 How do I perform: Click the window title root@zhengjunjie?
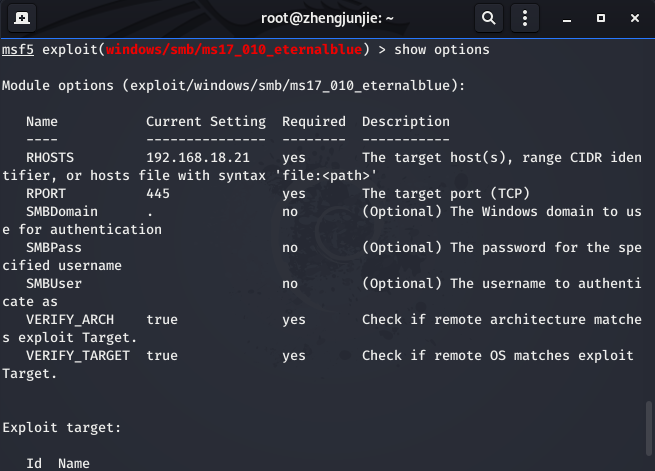(x=327, y=18)
